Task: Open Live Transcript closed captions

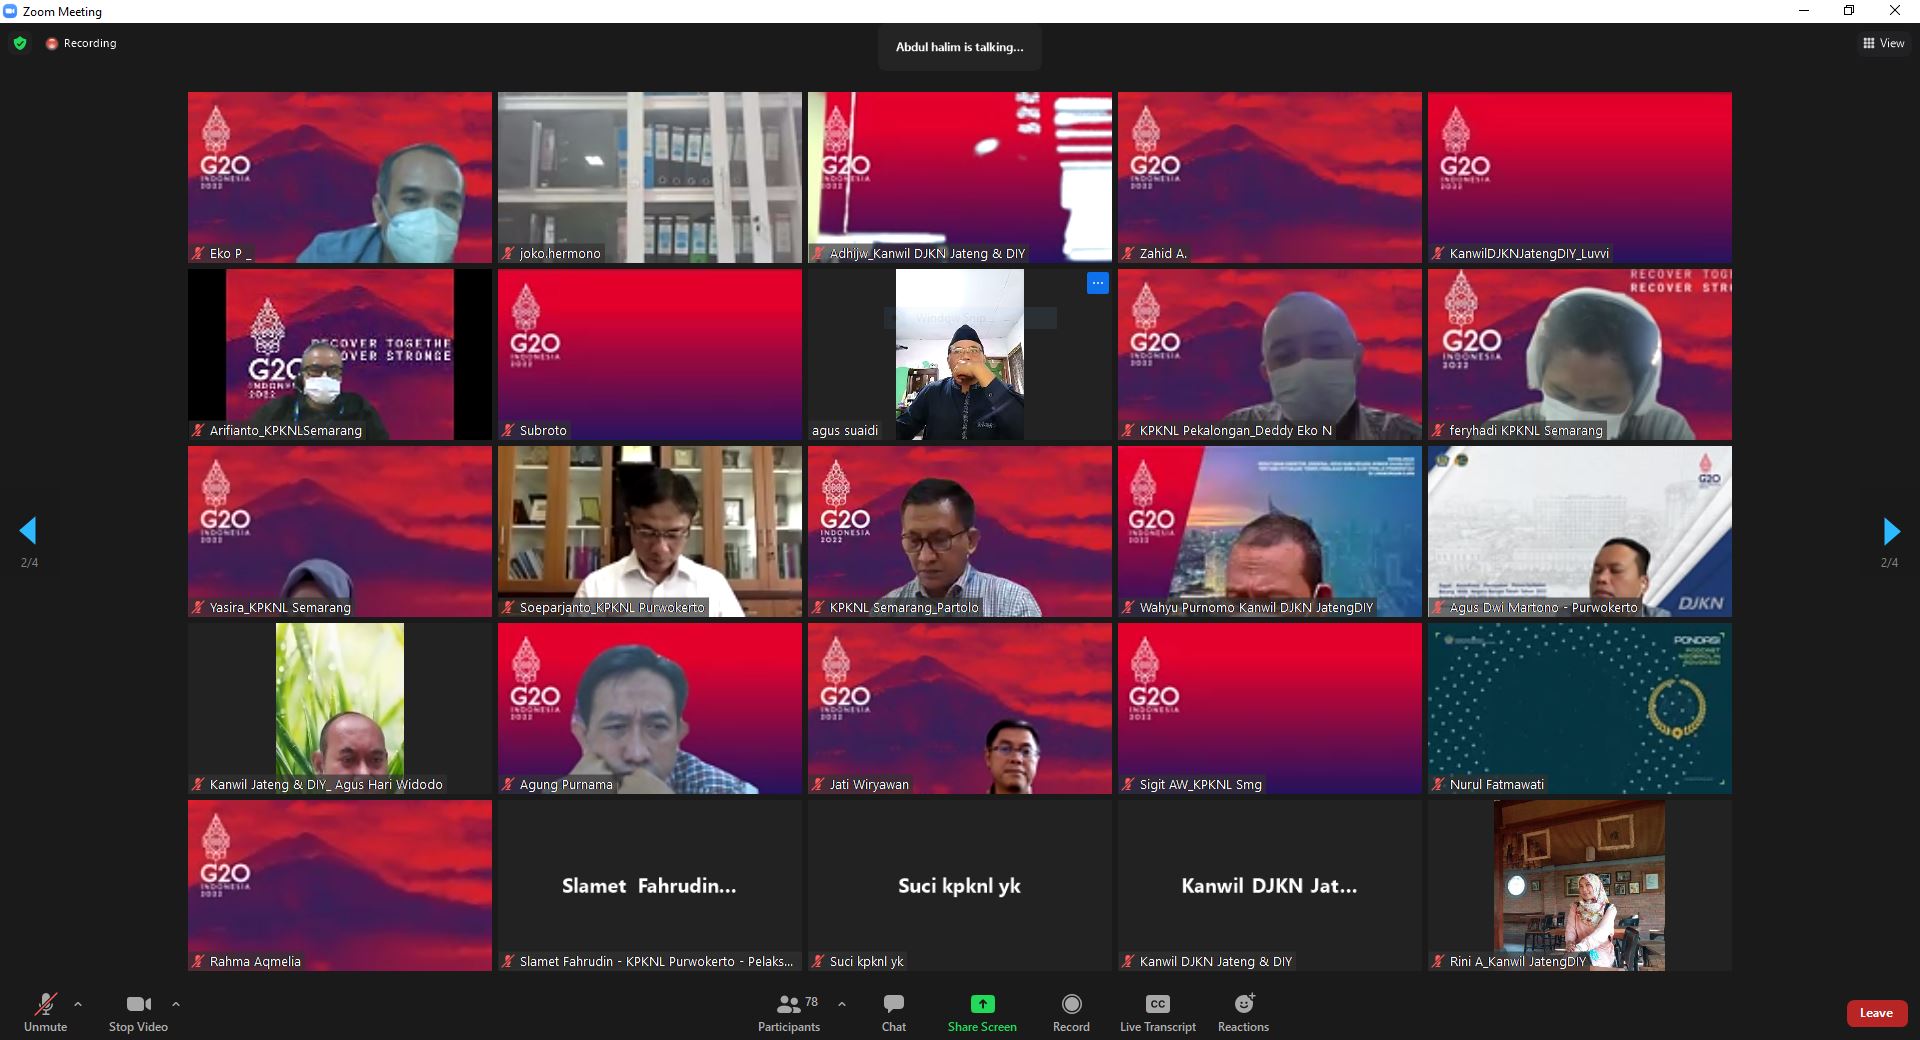Action: point(1157,1004)
